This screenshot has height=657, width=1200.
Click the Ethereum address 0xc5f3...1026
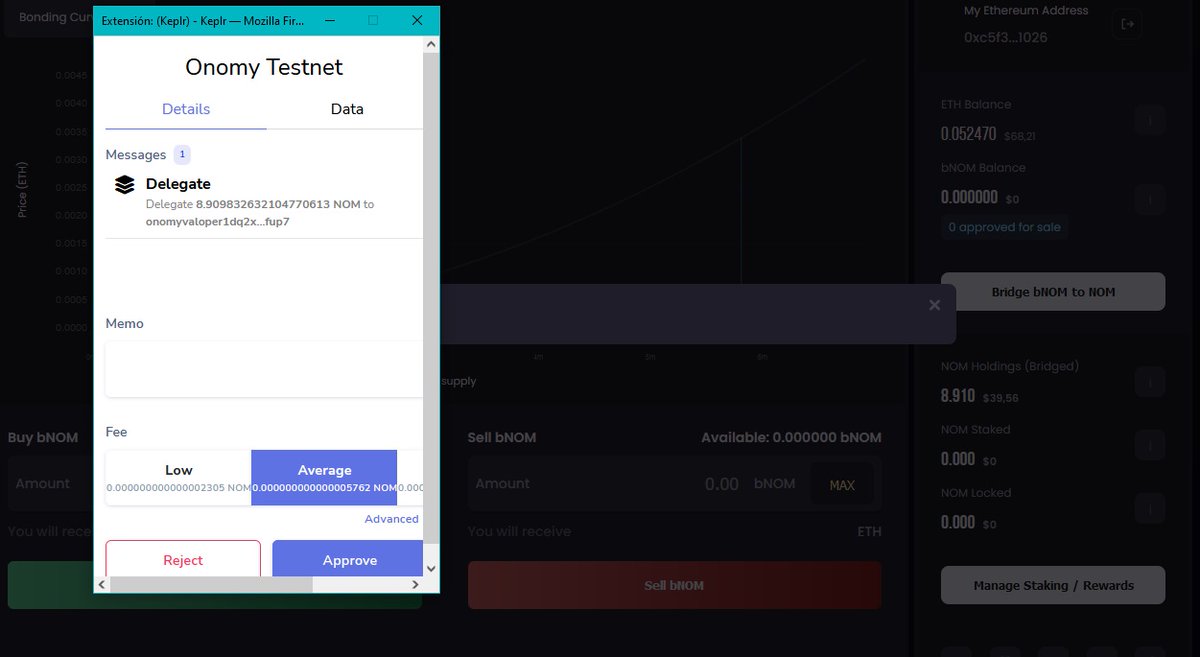[1006, 37]
